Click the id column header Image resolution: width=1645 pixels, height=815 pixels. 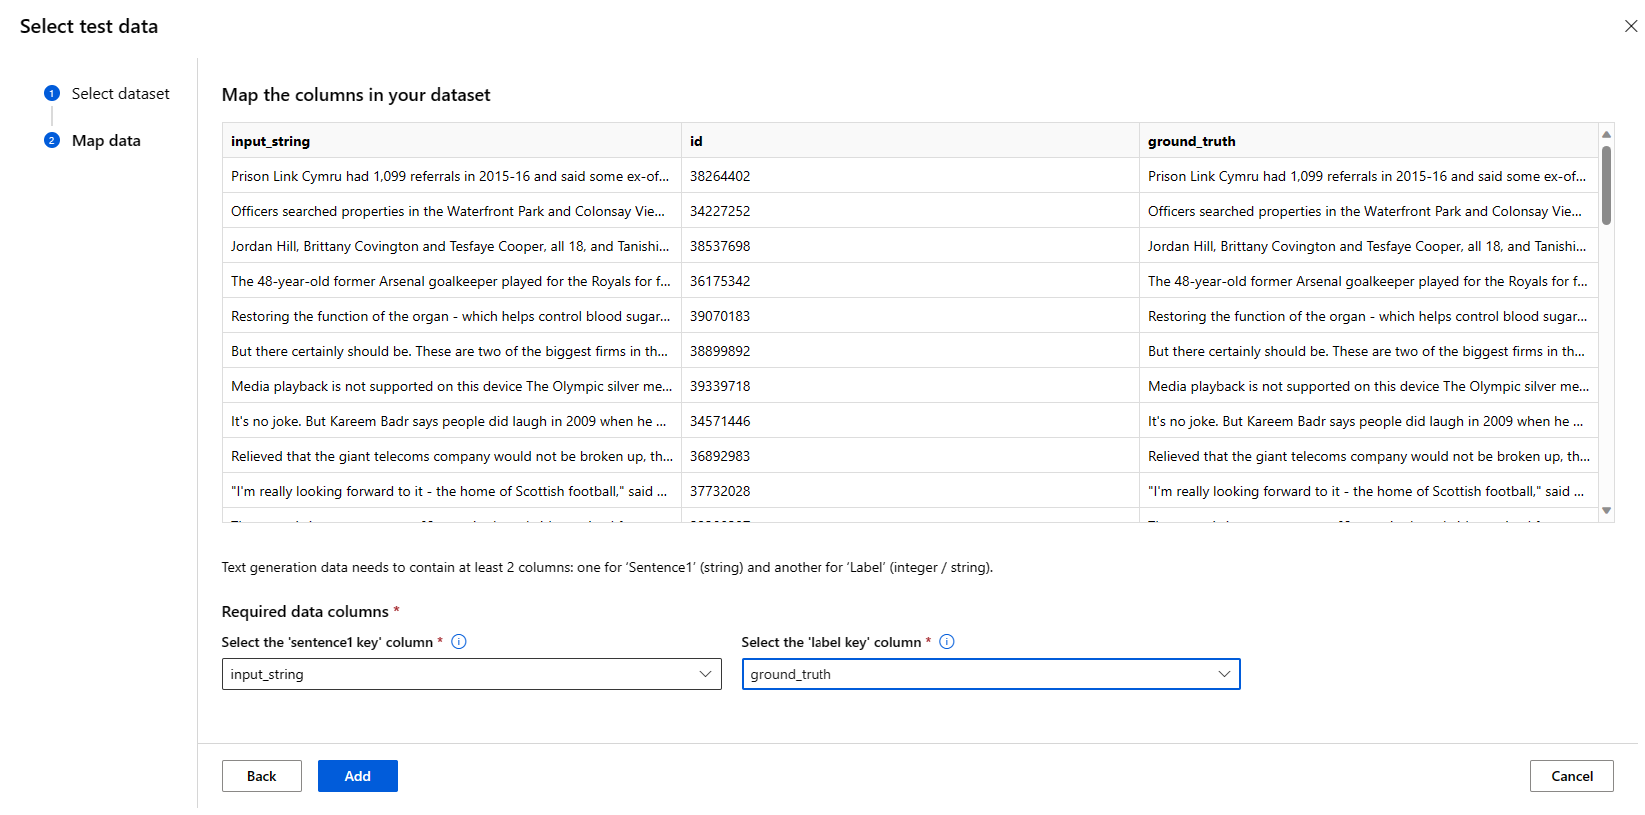point(696,141)
